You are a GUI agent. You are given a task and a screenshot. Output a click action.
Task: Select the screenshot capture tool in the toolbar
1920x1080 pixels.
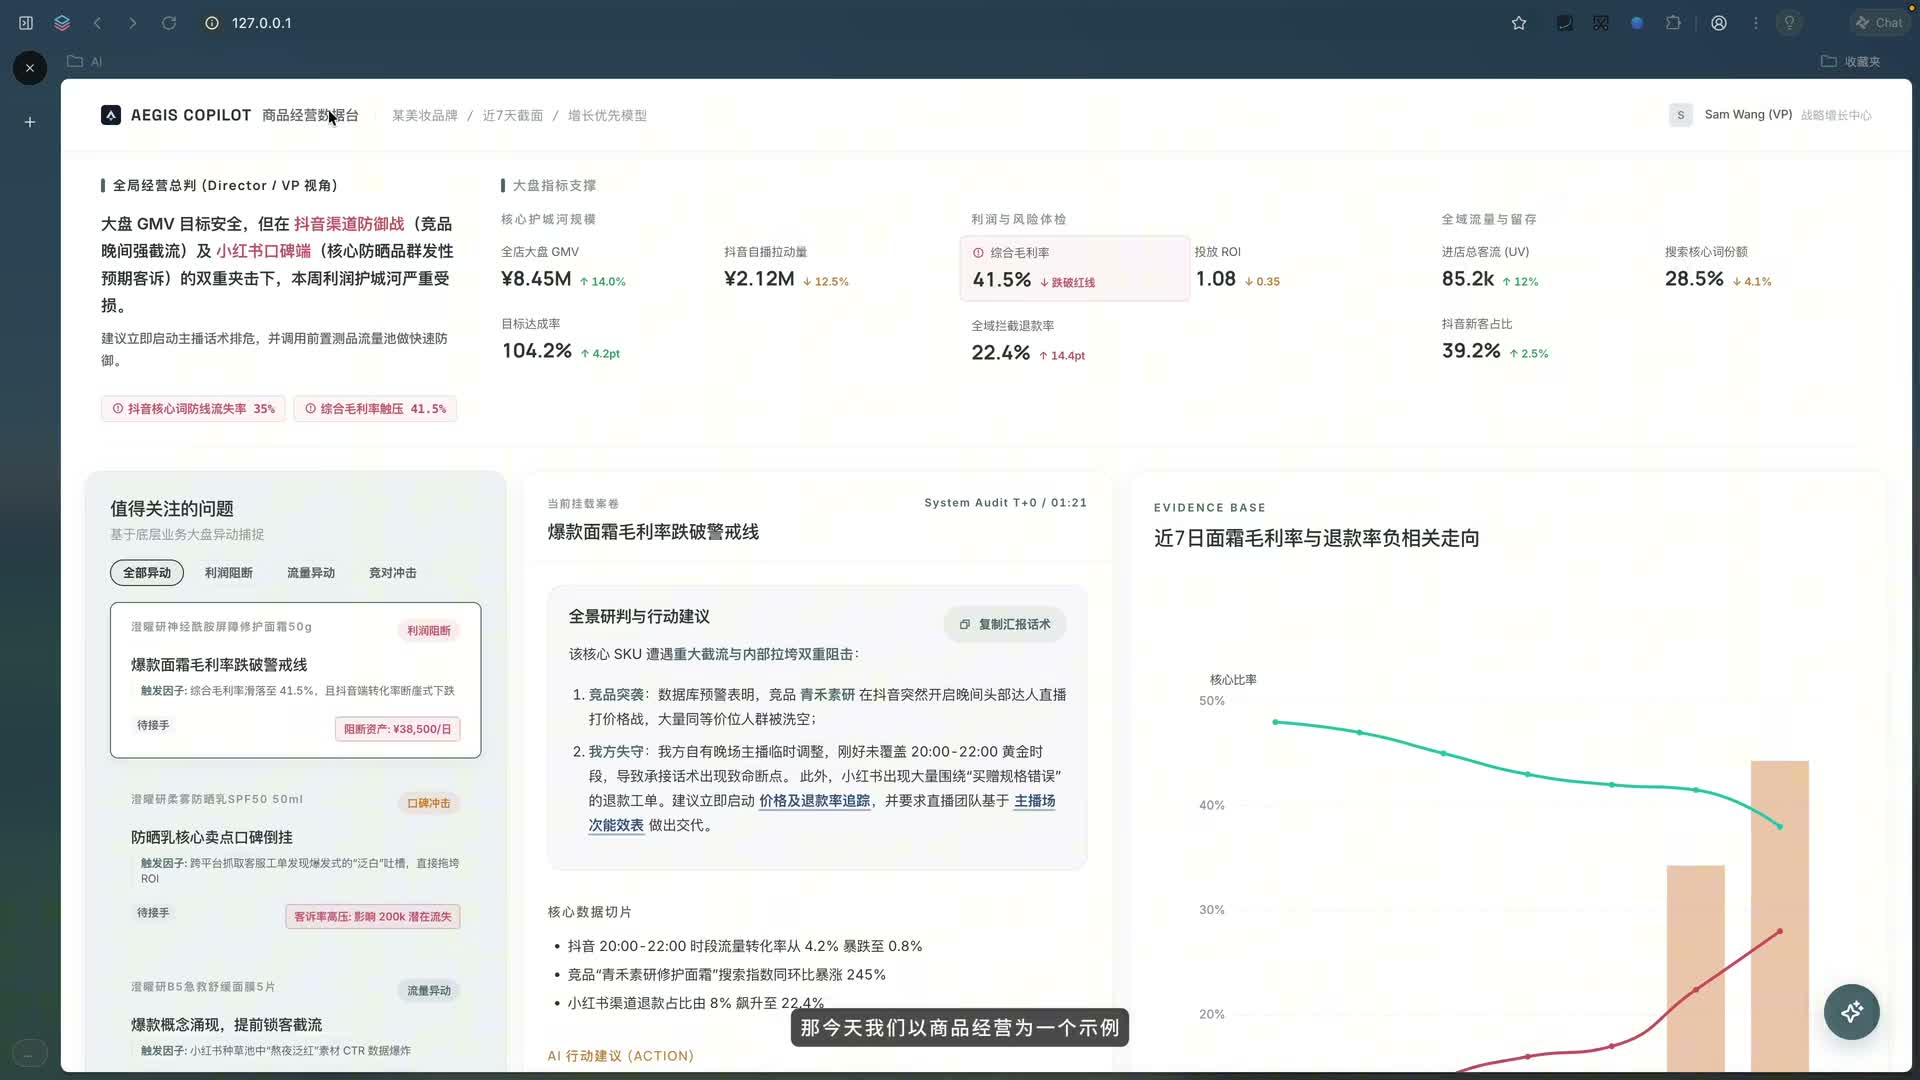(1600, 22)
